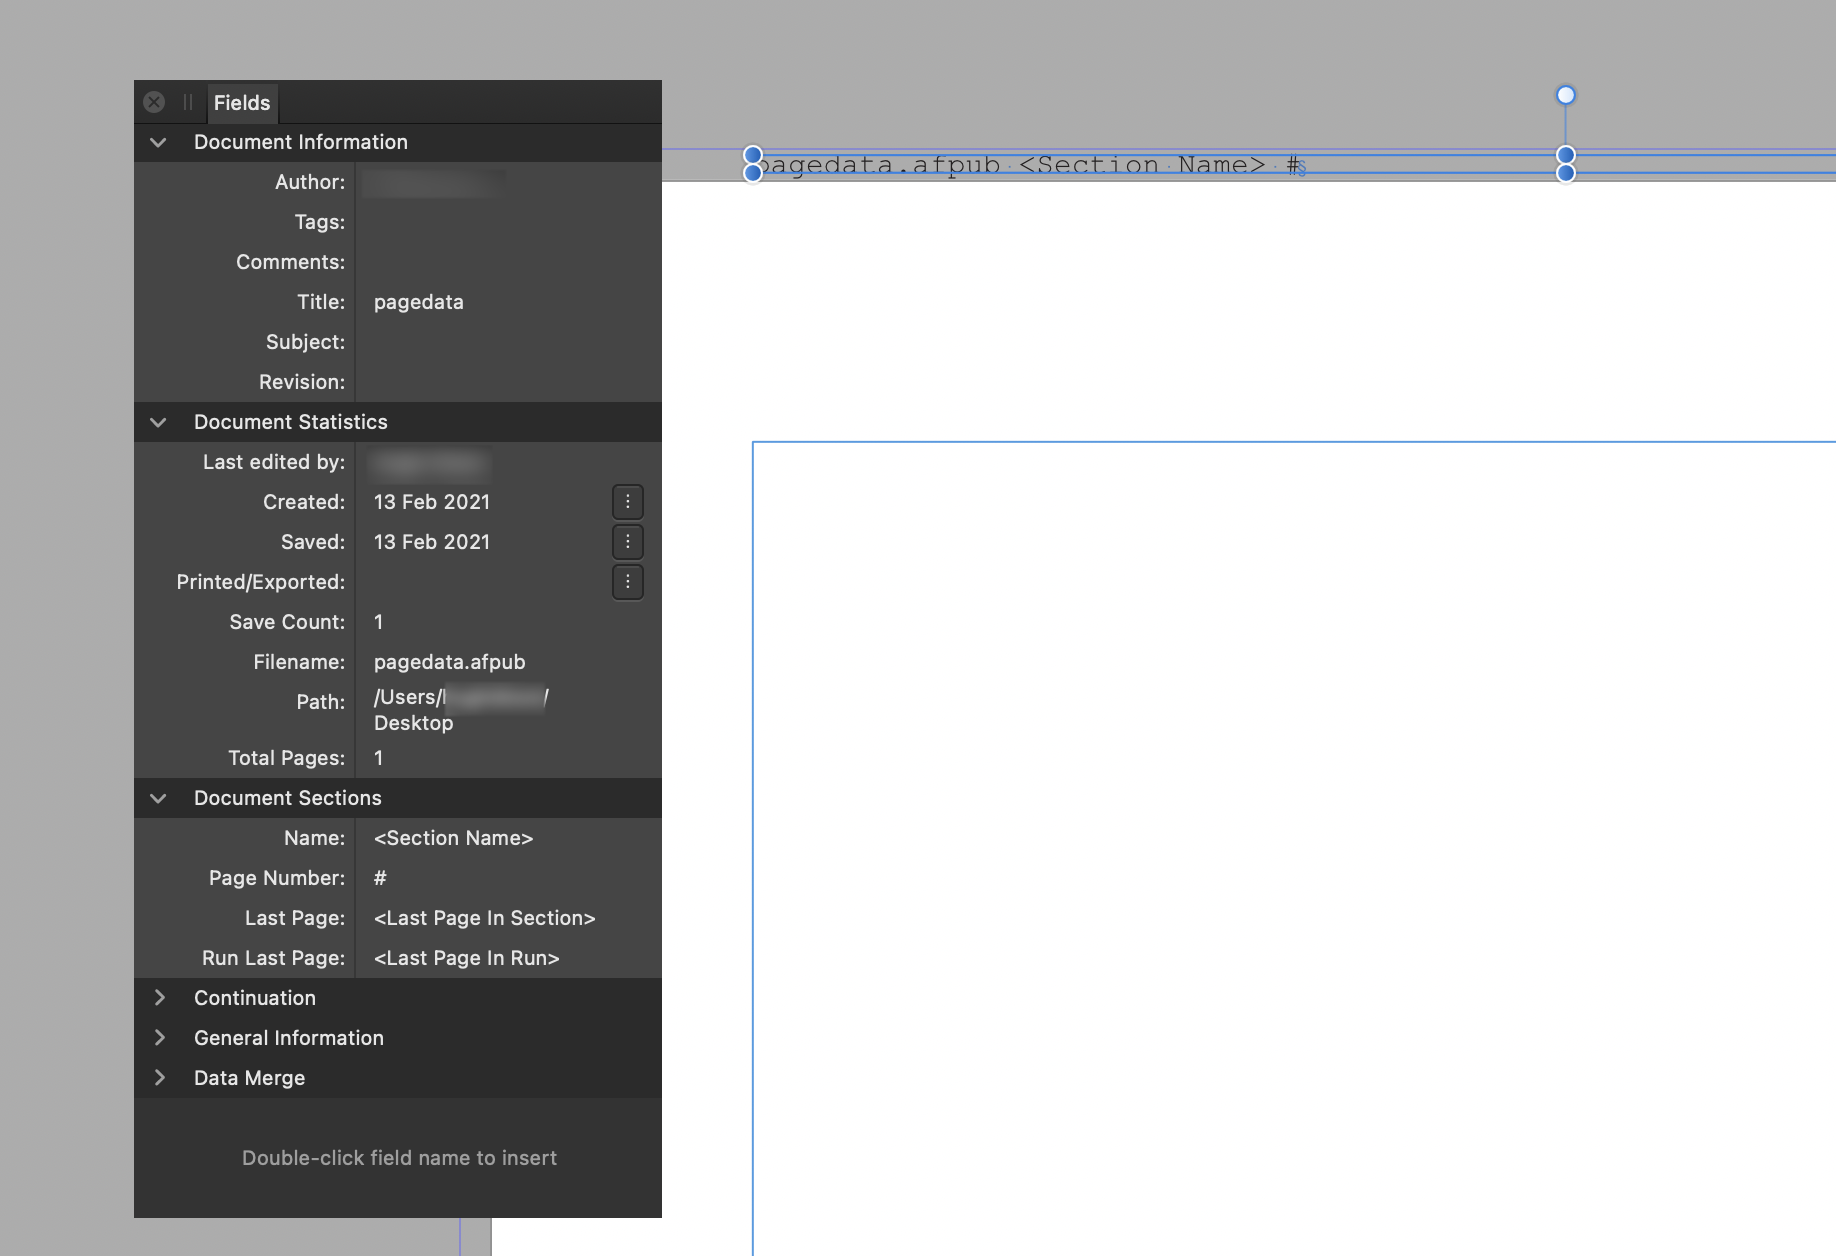This screenshot has width=1836, height=1256.
Task: Expand the General Information section
Action: 159,1038
